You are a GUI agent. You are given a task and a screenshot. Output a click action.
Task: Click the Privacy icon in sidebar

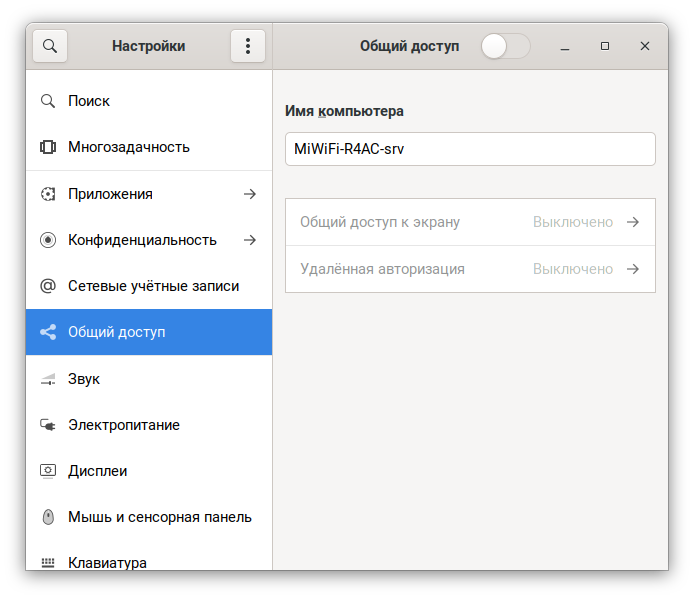[x=47, y=240]
